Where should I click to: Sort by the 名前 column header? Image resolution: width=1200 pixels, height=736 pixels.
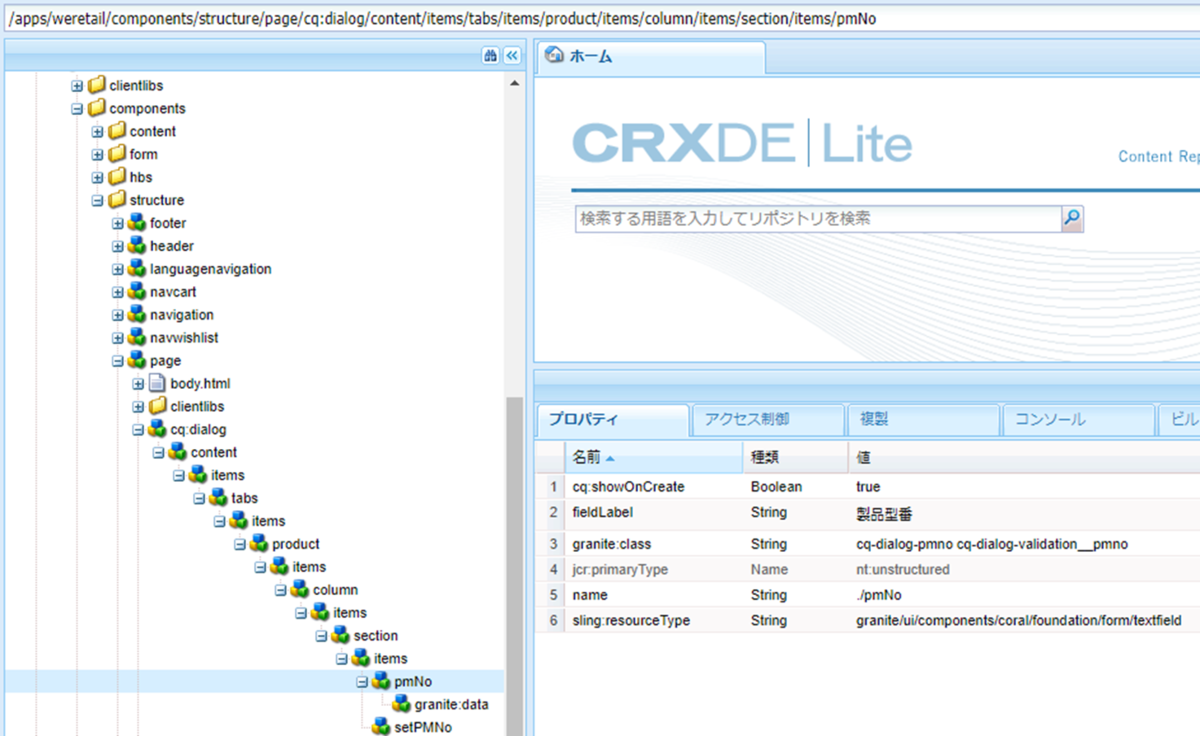click(654, 457)
